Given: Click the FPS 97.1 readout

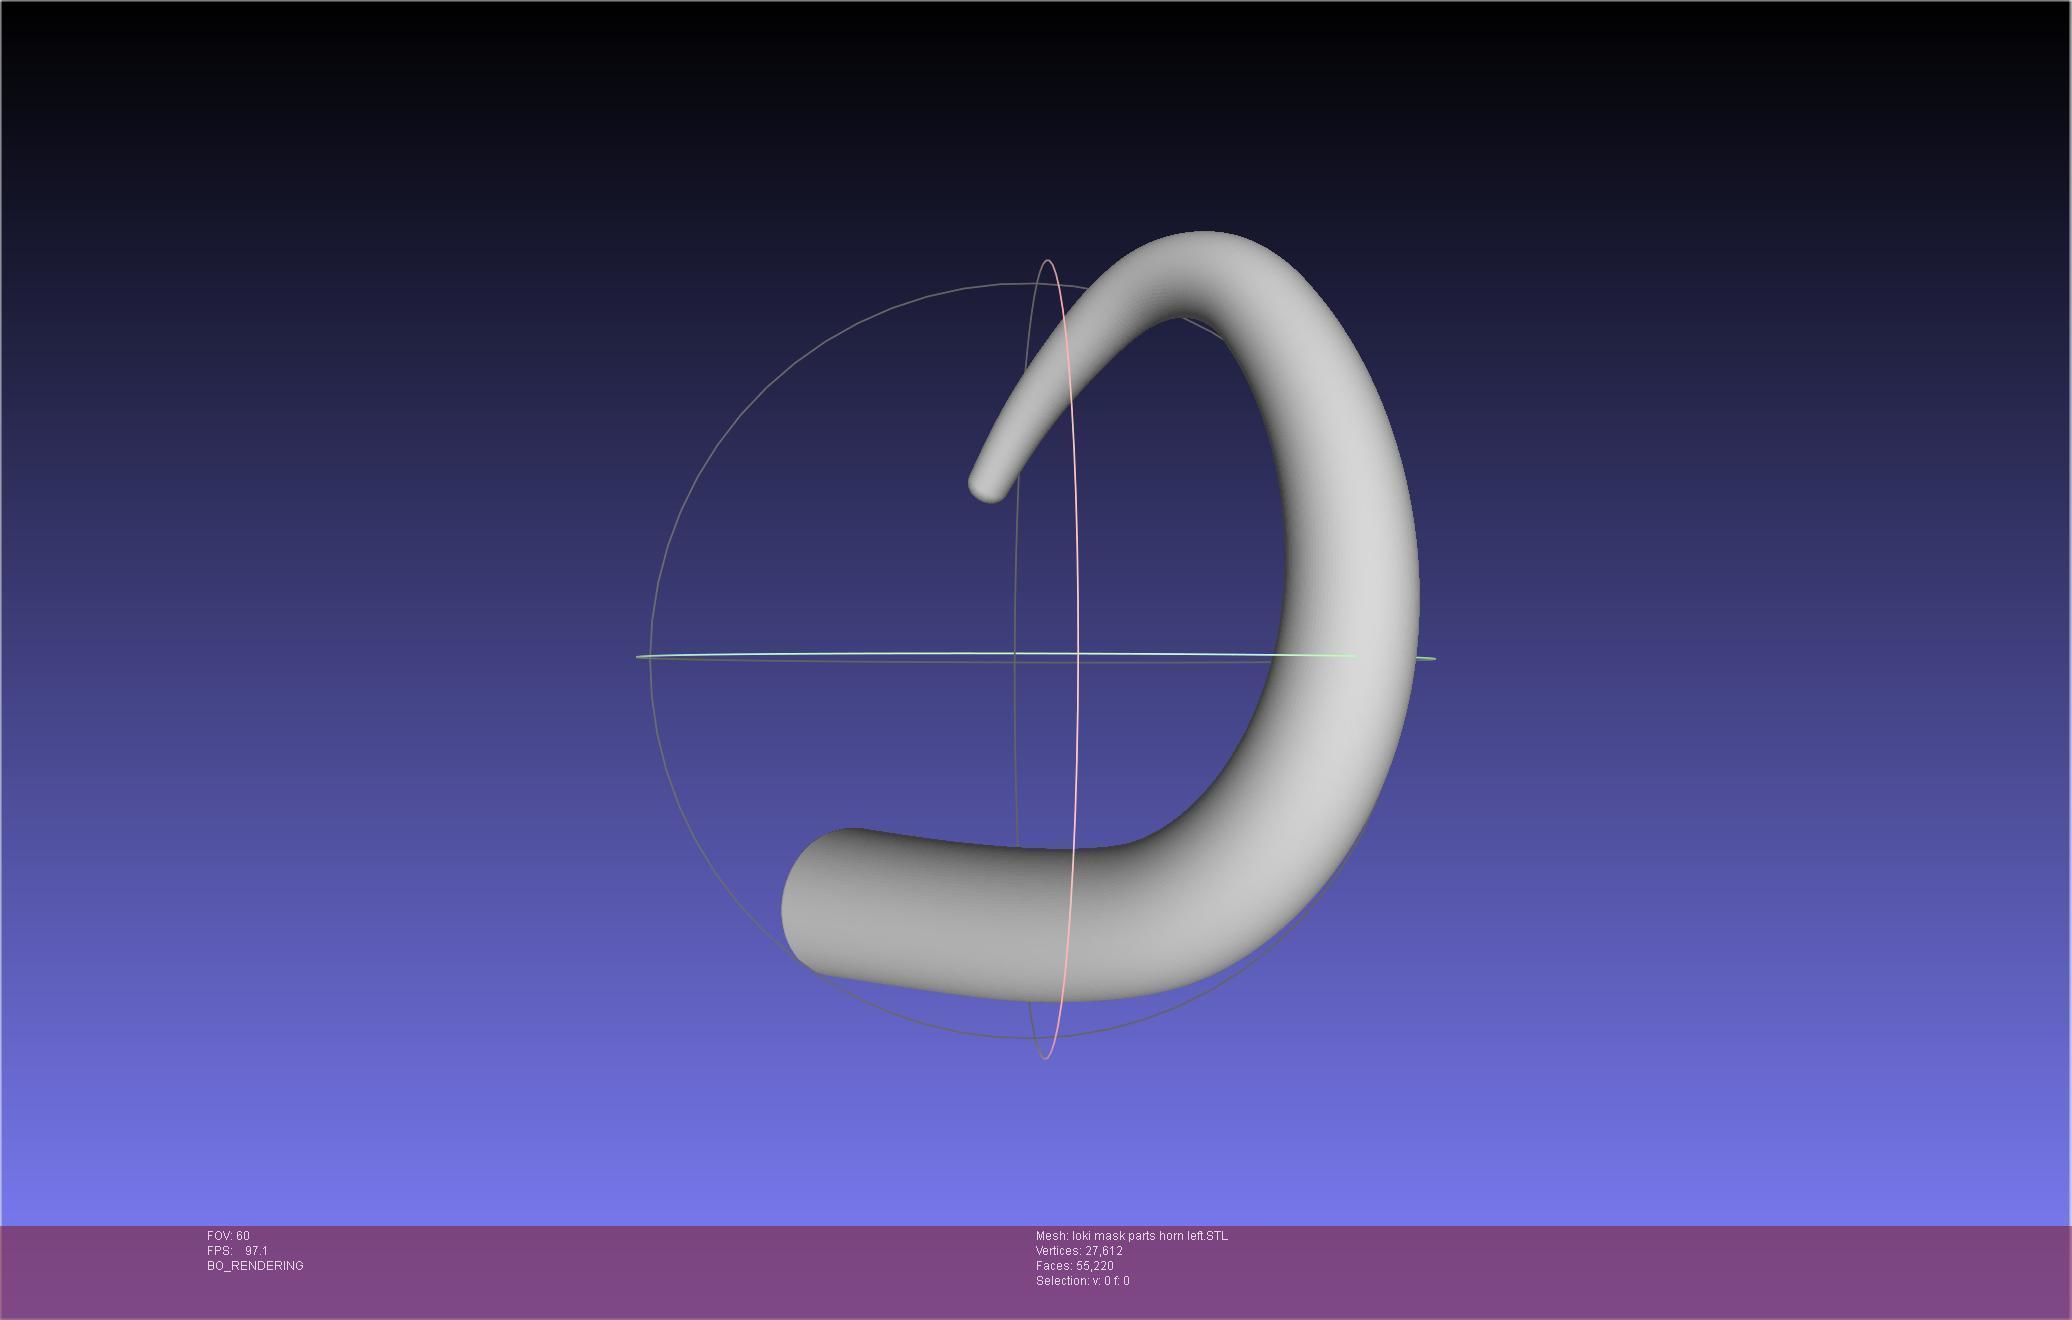Looking at the screenshot, I should coord(237,1251).
